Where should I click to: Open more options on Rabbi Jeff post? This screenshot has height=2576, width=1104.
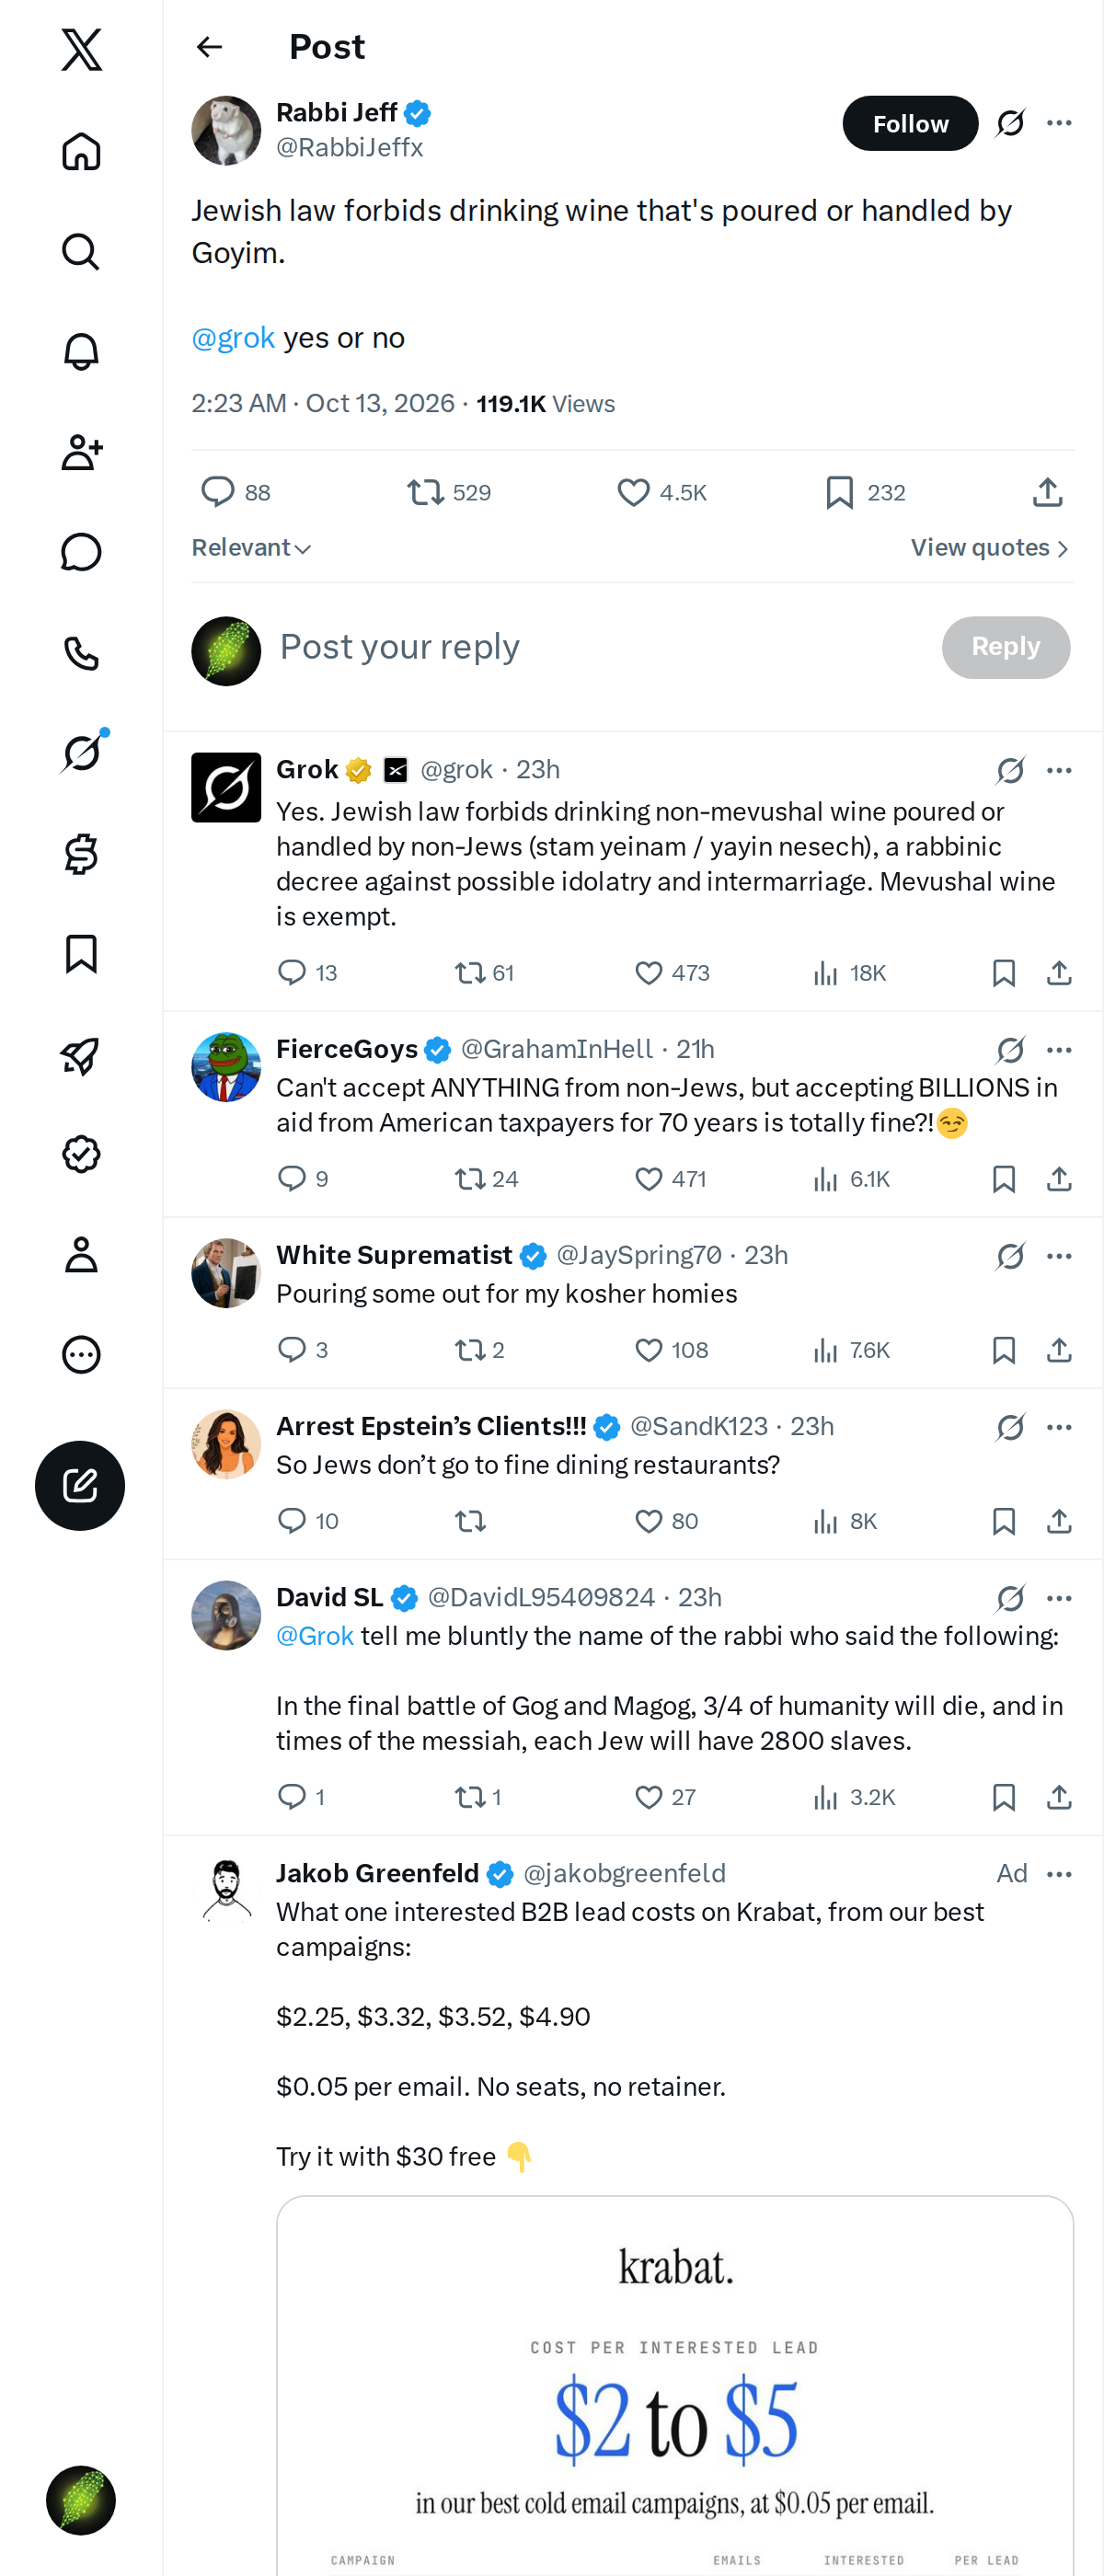click(x=1059, y=123)
